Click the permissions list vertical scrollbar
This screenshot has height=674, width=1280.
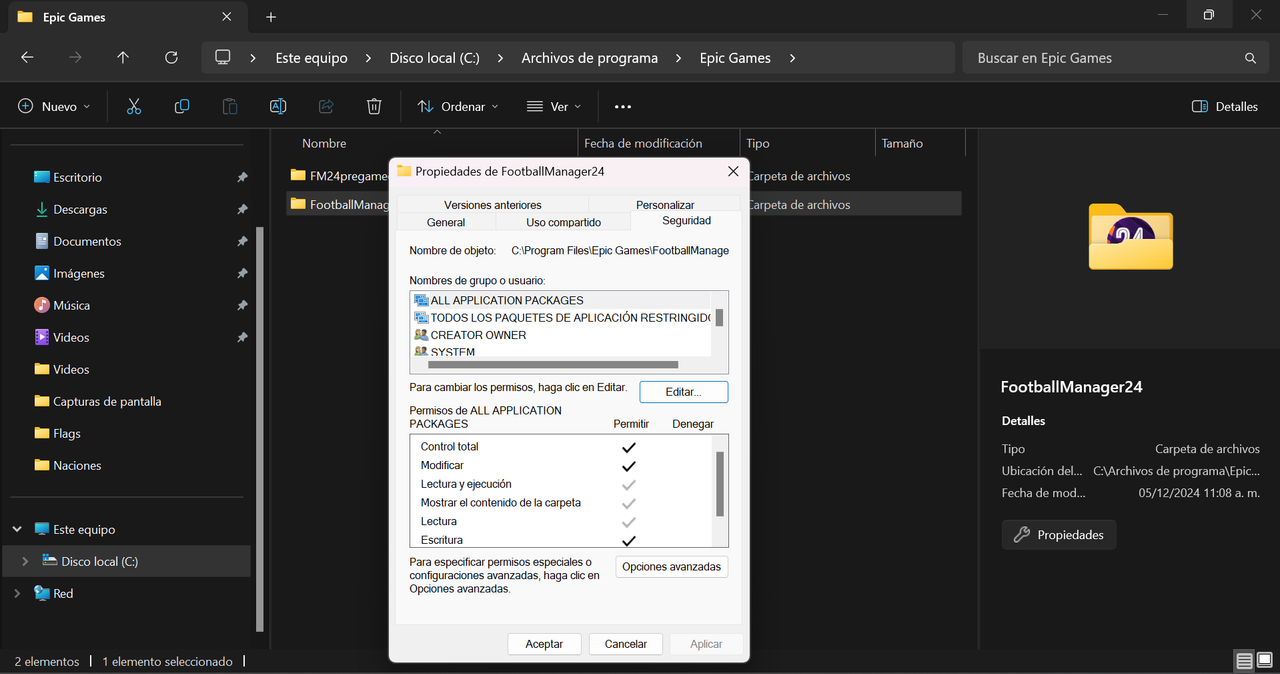tap(720, 483)
